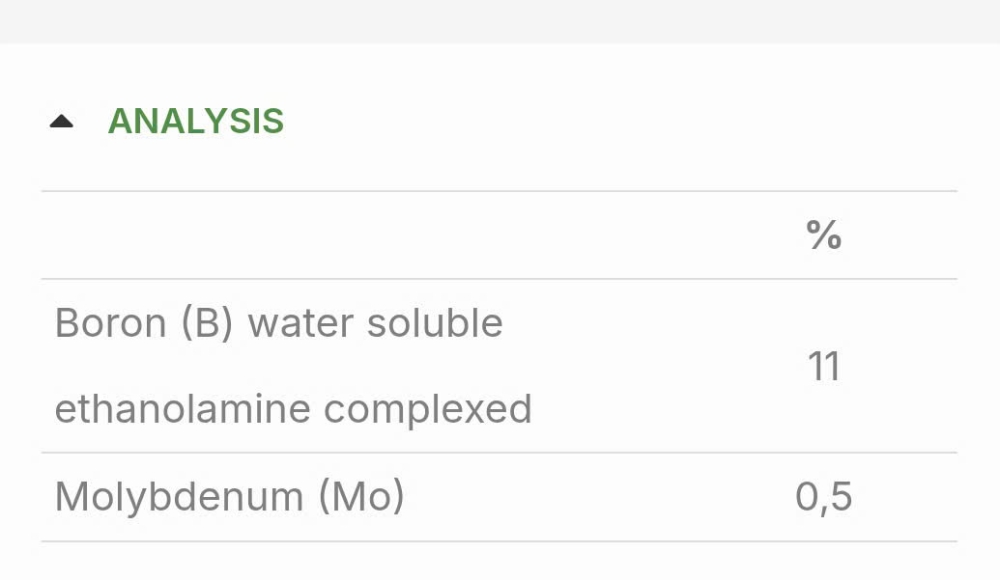Click the word 'soluble' in the Boron row
This screenshot has height=580, width=1000.
(435, 323)
